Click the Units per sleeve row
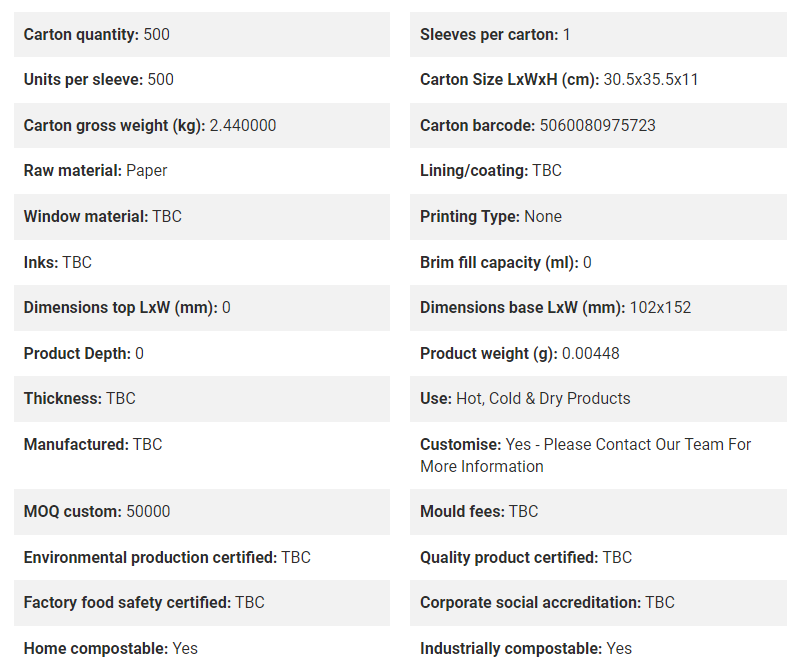Image resolution: width=801 pixels, height=669 pixels. [202, 80]
